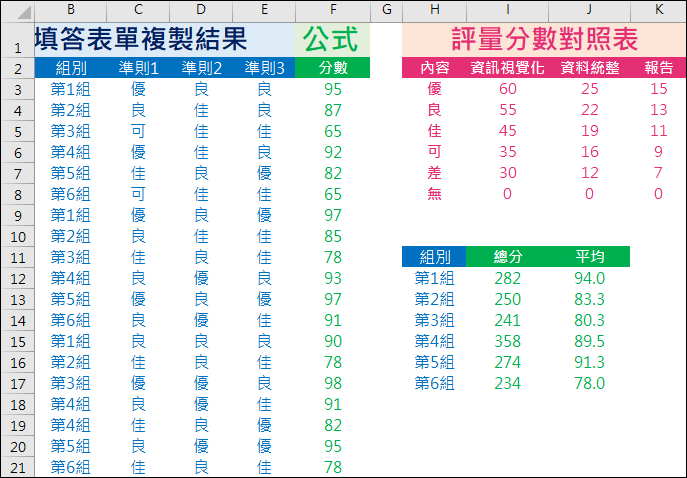This screenshot has width=687, height=478.
Task: Click the 總分 header cell
Action: coord(507,256)
